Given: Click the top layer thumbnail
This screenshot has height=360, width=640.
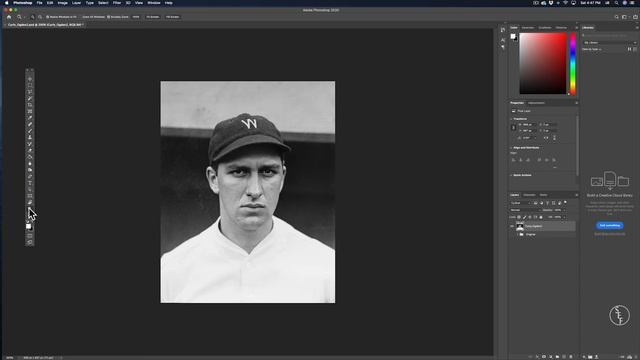Looking at the screenshot, I should click(520, 226).
